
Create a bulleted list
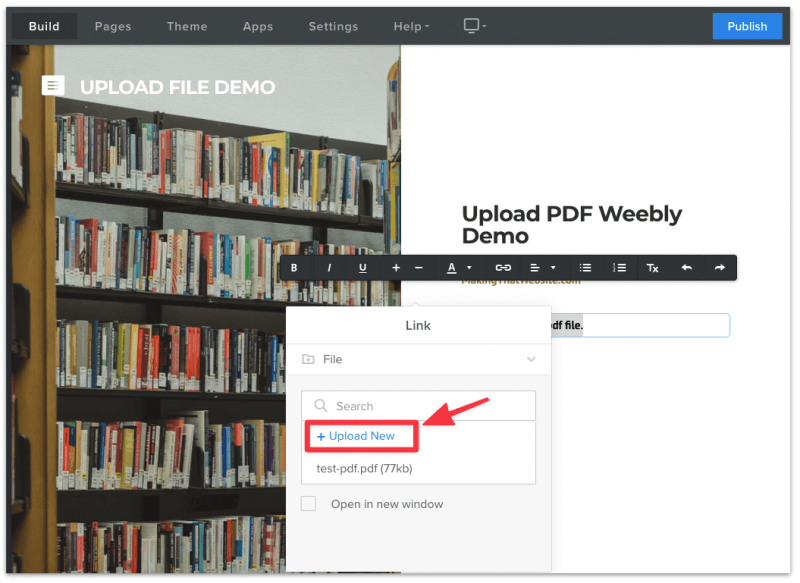(585, 268)
